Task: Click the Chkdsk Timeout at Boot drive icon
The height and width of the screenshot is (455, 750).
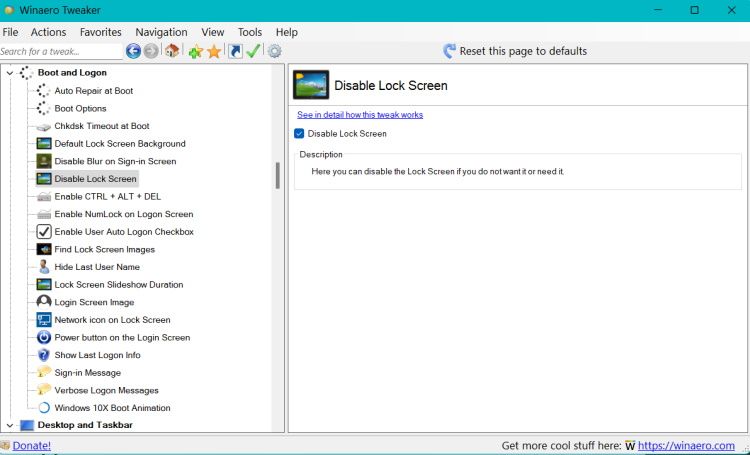Action: click(44, 127)
